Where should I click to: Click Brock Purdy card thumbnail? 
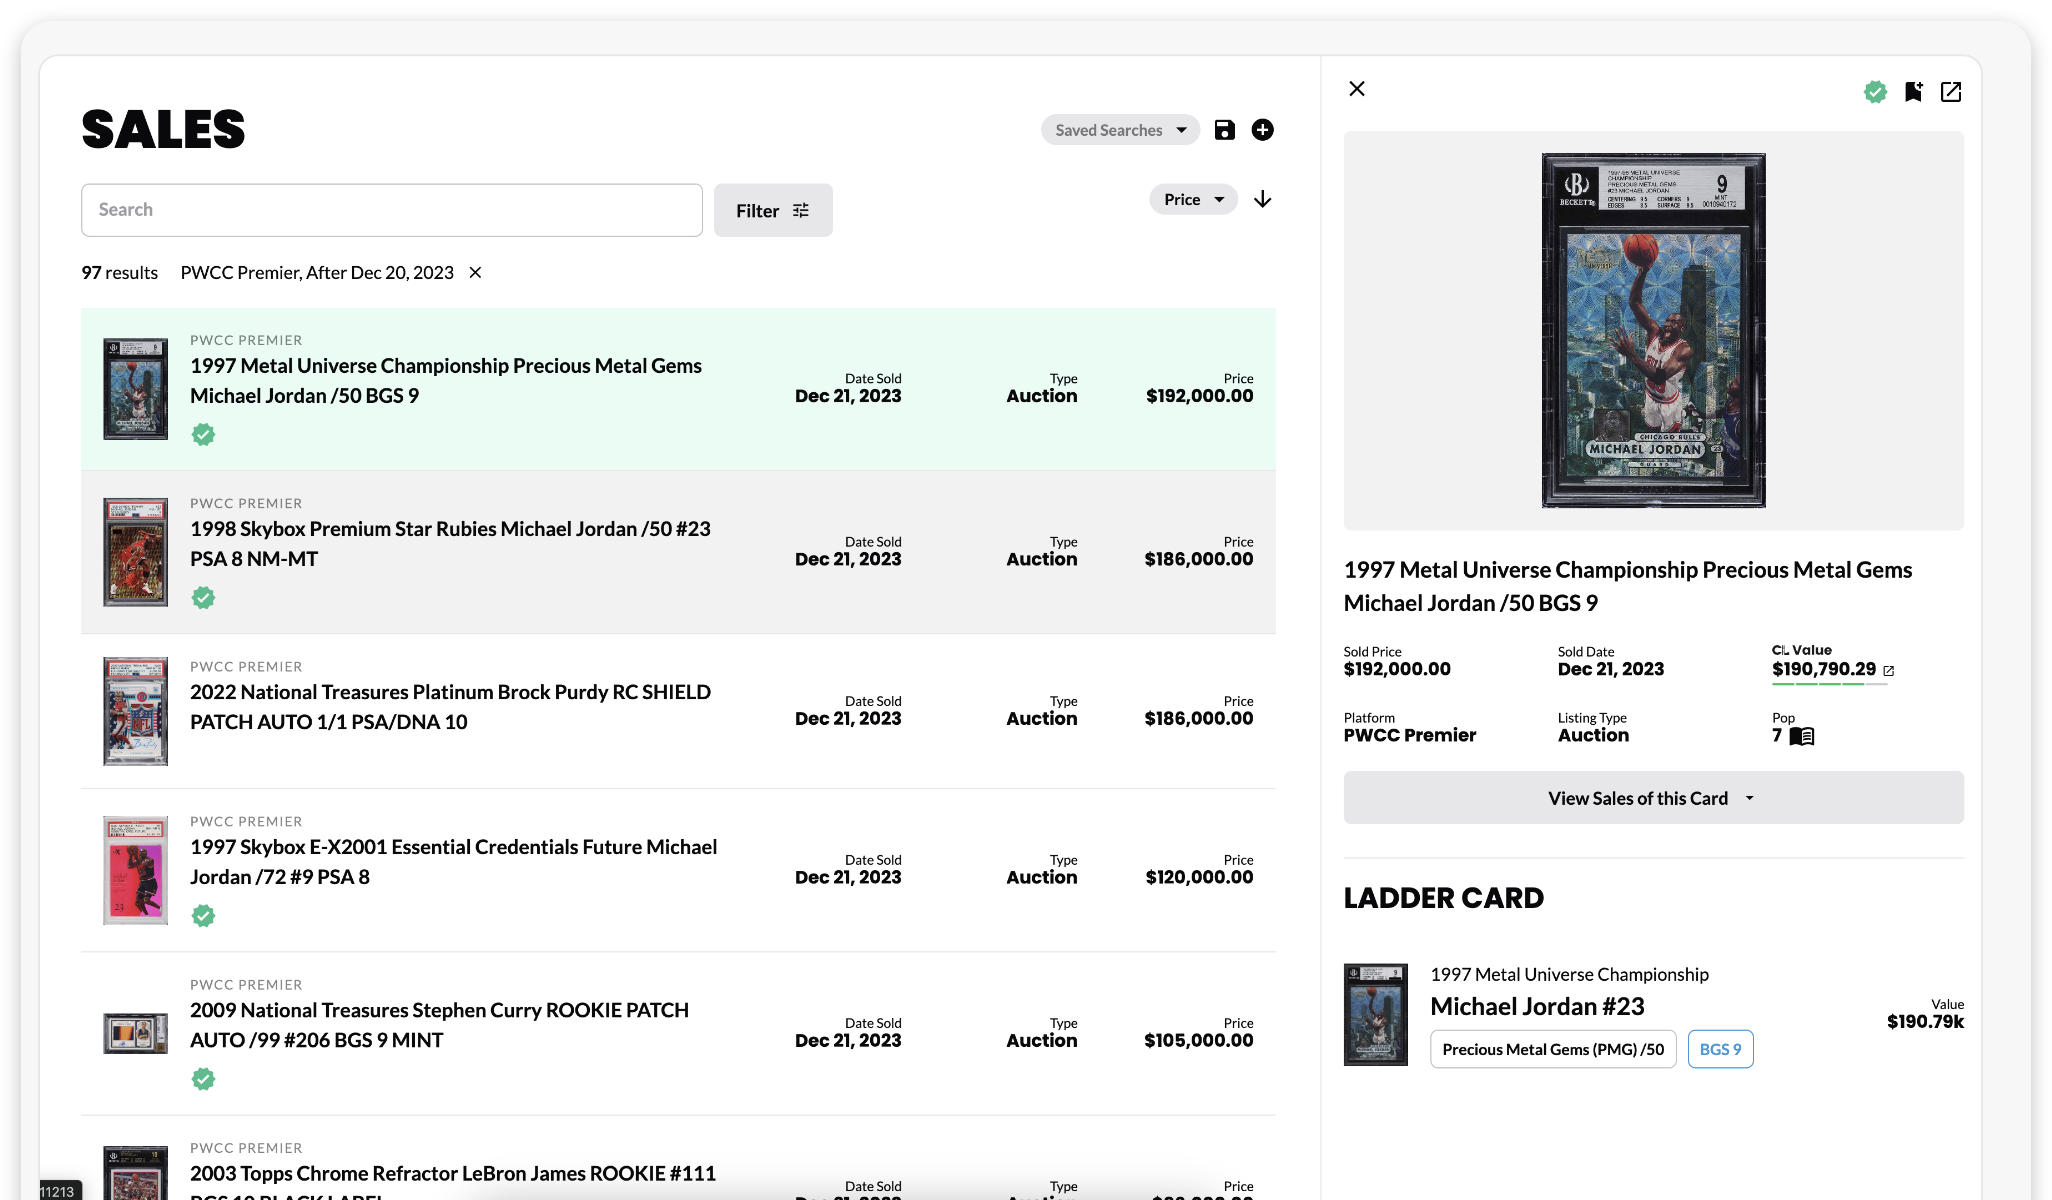click(x=135, y=711)
